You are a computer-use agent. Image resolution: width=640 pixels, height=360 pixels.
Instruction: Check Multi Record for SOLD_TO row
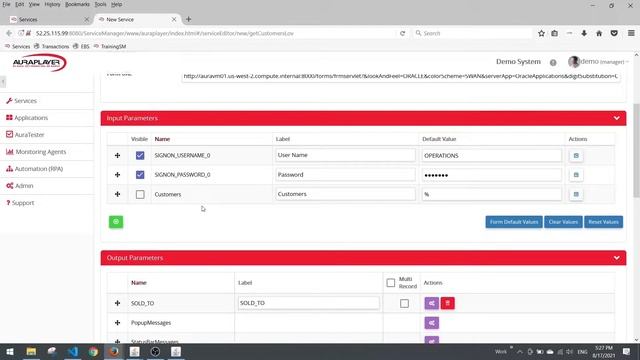coord(404,303)
